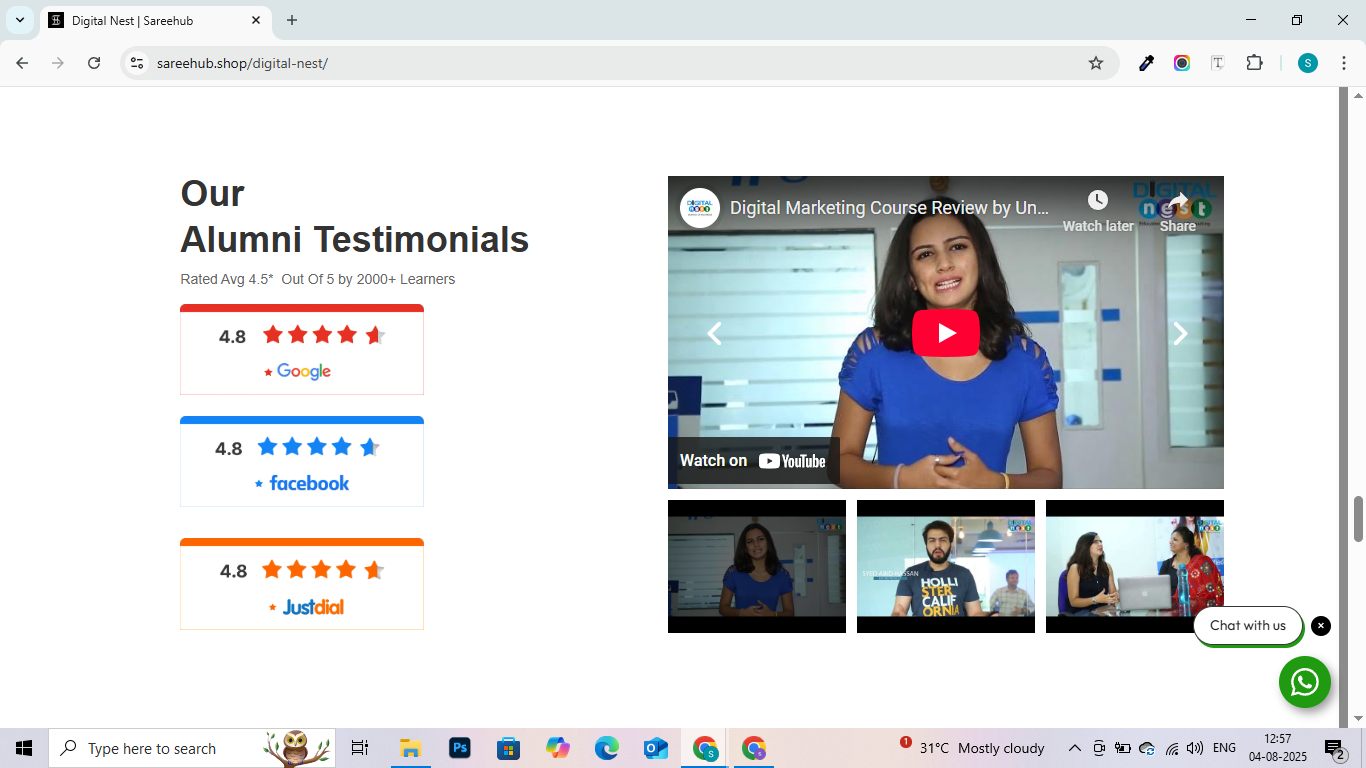
Task: Go to previous video with left chevron
Action: [714, 334]
